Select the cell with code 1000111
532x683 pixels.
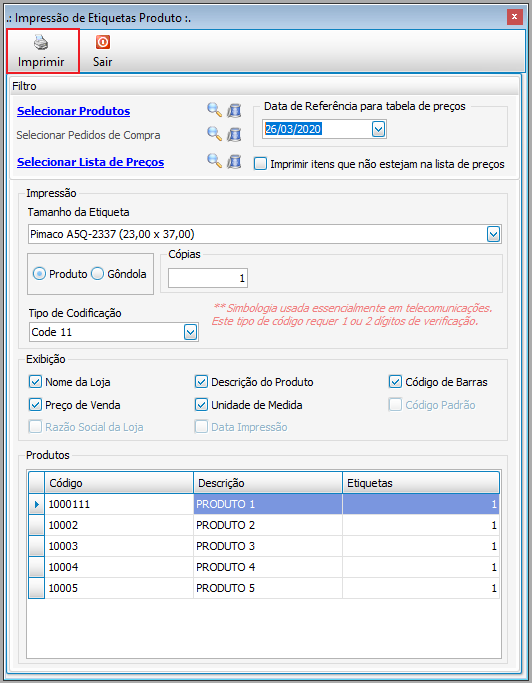point(119,504)
